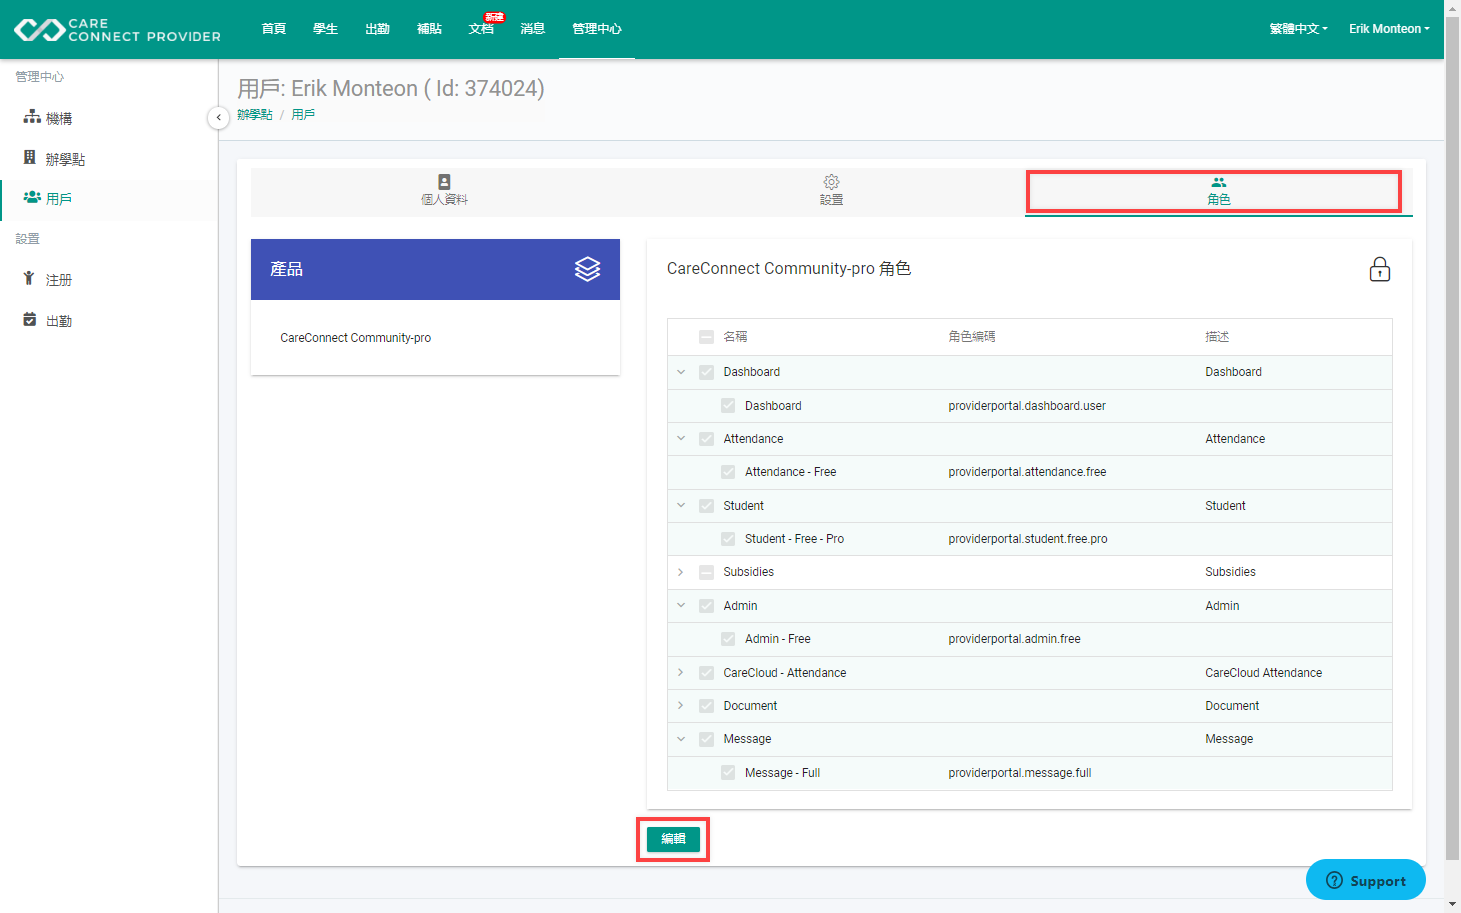The height and width of the screenshot is (913, 1461).
Task: Open the 出勤 top menu item
Action: coord(377,29)
